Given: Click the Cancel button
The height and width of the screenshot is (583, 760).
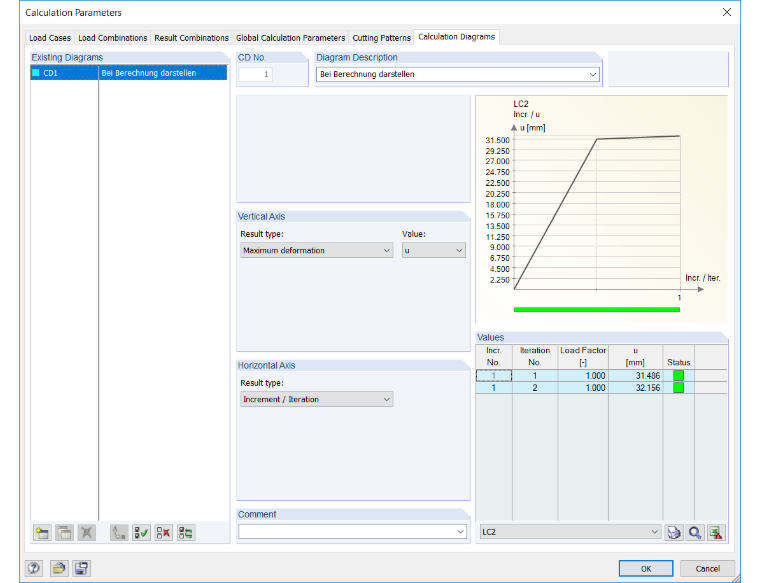Looking at the screenshot, I should 707,568.
